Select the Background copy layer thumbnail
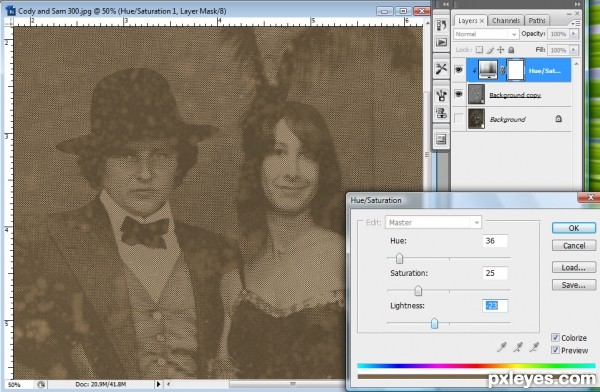The image size is (600, 392). (476, 94)
